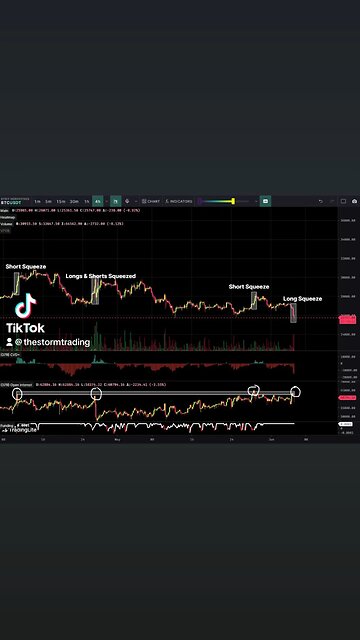
Task: Expand the timeframe dropdown arrow after 4h
Action: click(x=107, y=202)
